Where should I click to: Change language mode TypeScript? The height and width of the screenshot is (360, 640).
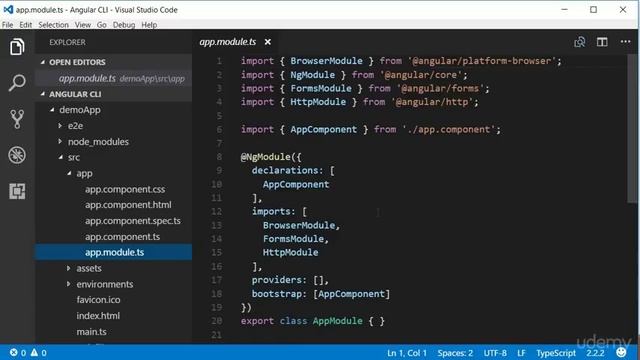(x=556, y=353)
